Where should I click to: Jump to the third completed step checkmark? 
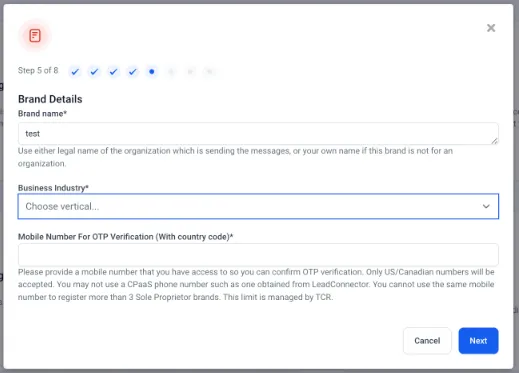pos(113,72)
